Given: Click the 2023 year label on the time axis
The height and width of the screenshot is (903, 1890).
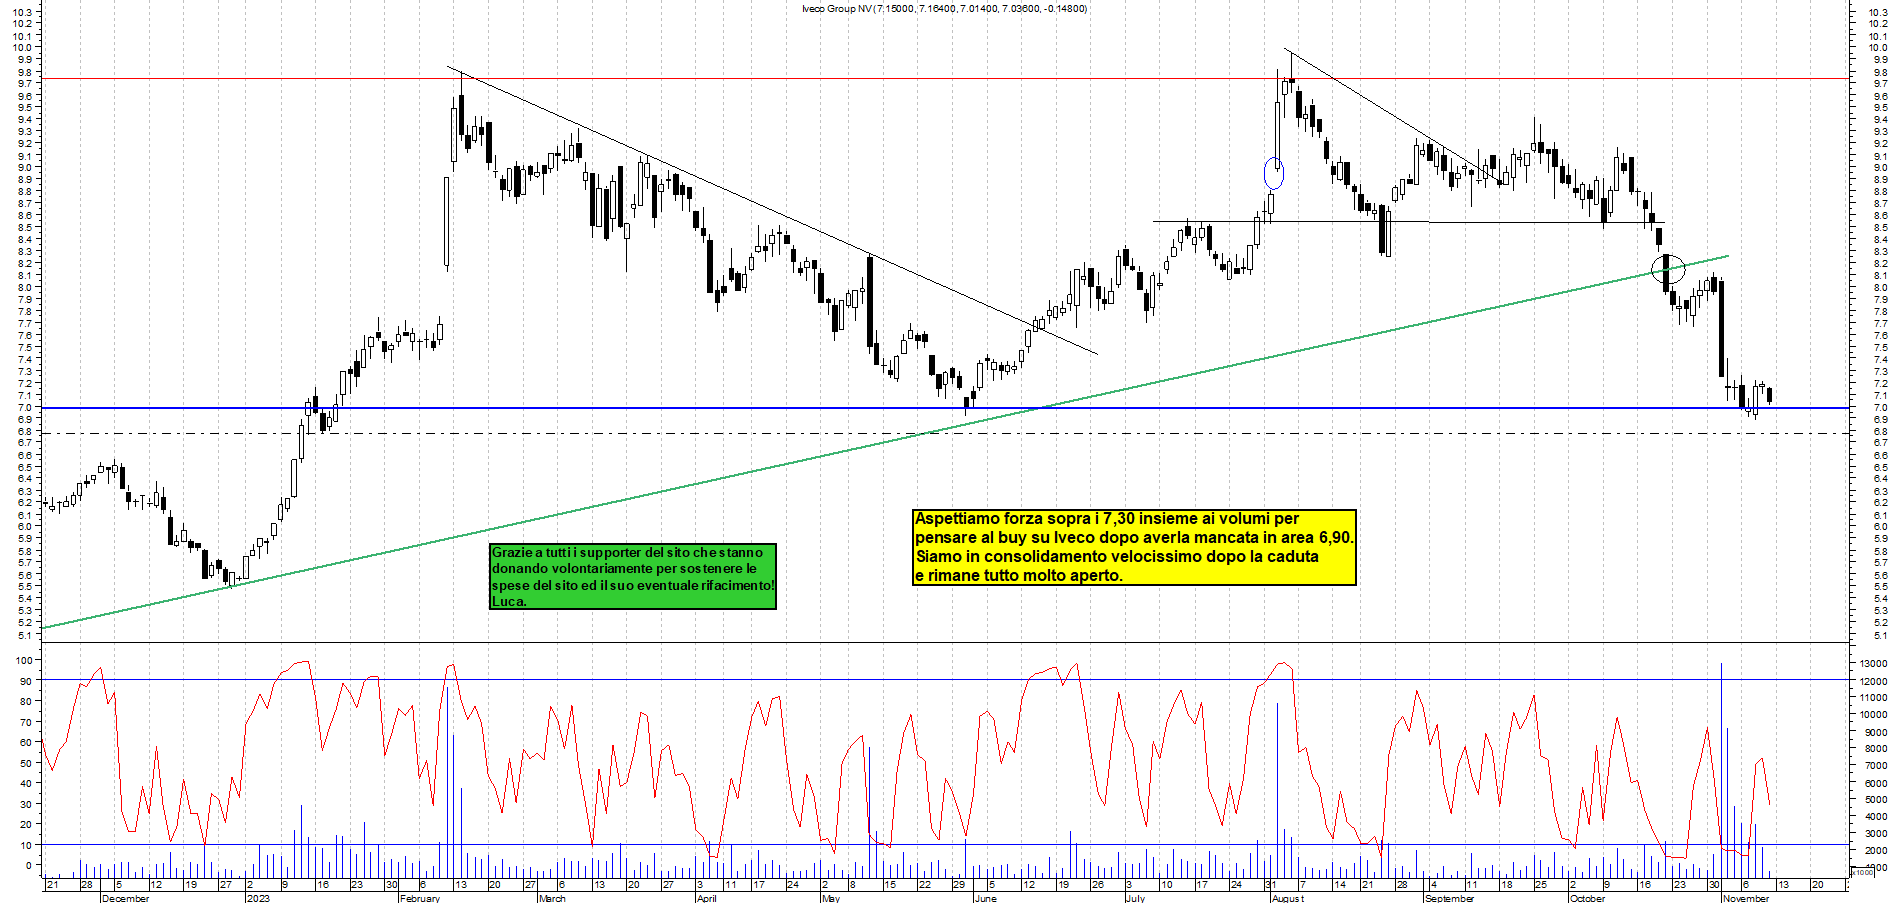Looking at the screenshot, I should point(258,898).
